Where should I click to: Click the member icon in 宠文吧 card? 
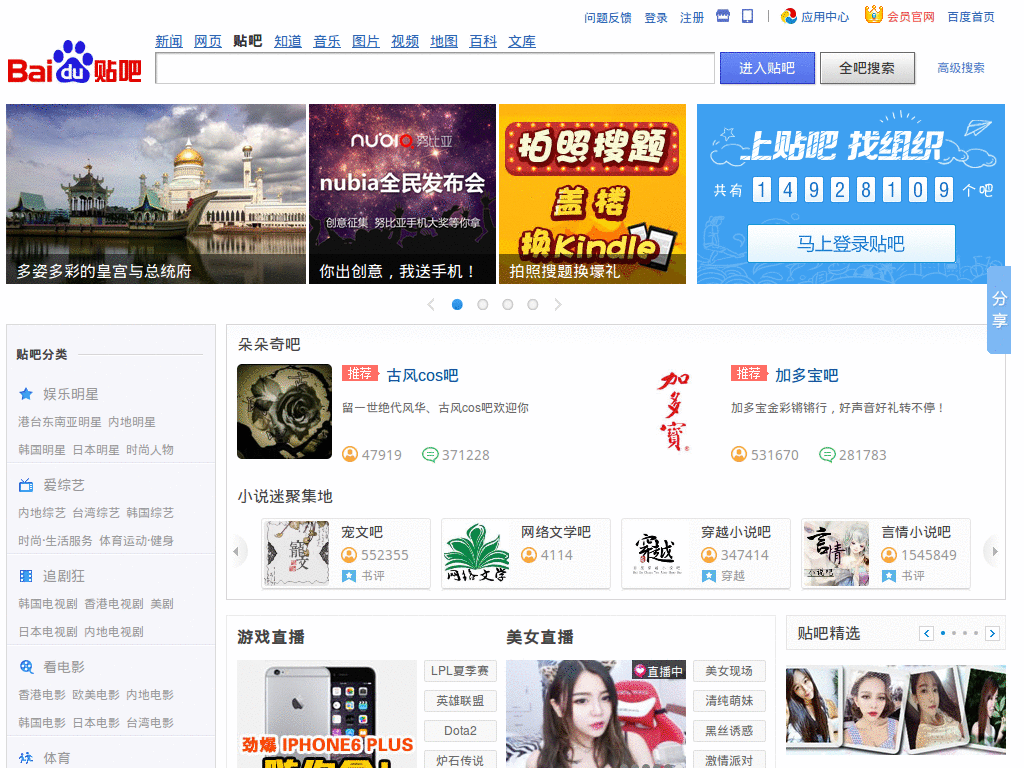tap(349, 555)
